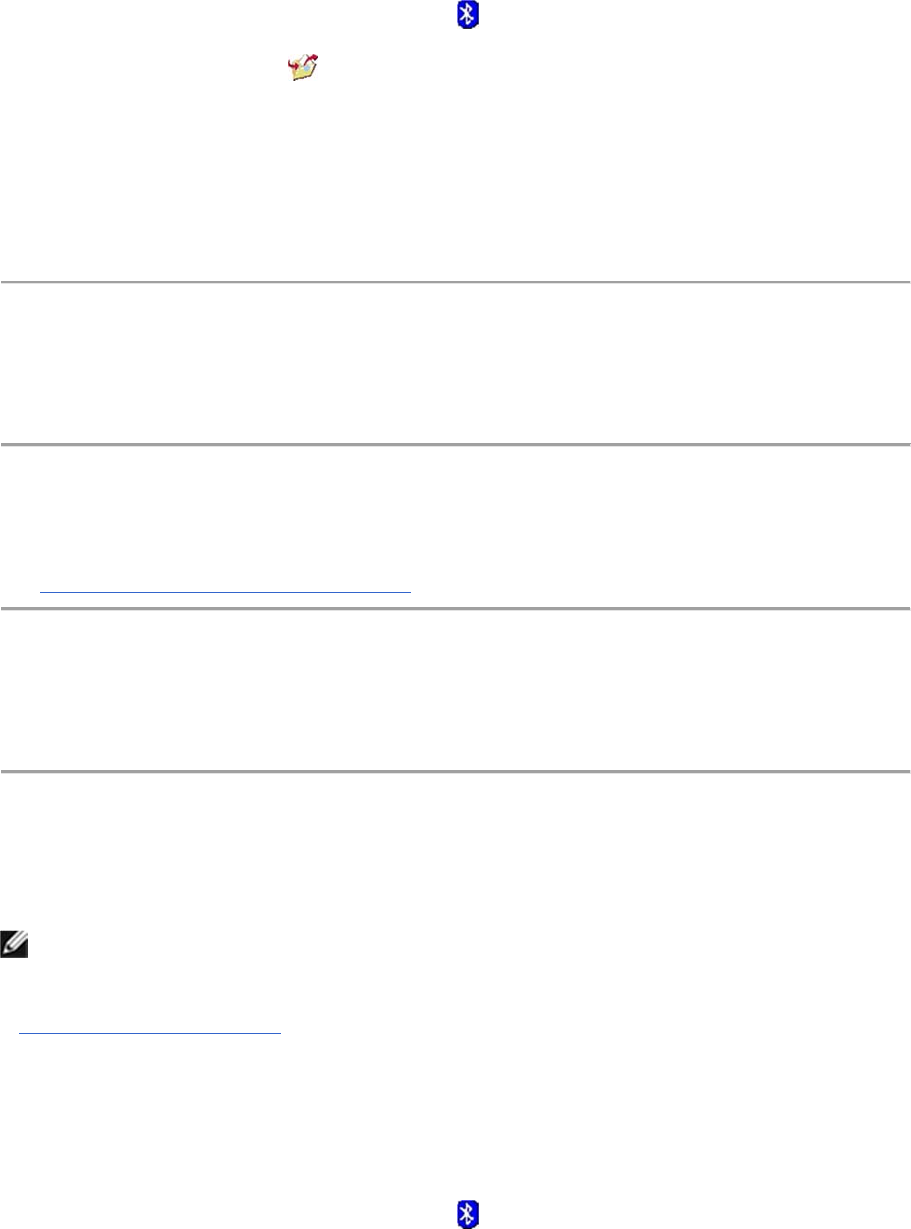Click the Bluetooth icon at page bottom
The width and height of the screenshot is (911, 1229).
point(467,1214)
